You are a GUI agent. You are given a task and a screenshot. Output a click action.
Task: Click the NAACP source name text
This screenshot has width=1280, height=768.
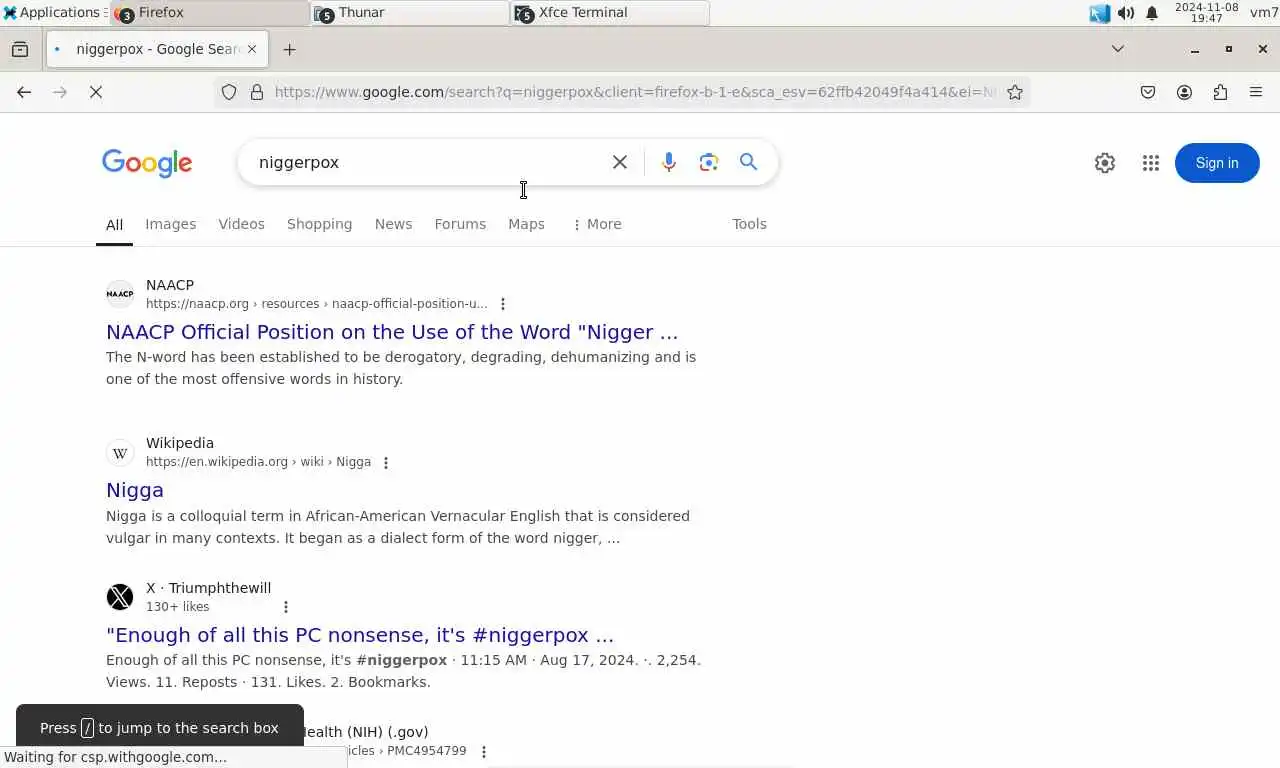tap(170, 285)
